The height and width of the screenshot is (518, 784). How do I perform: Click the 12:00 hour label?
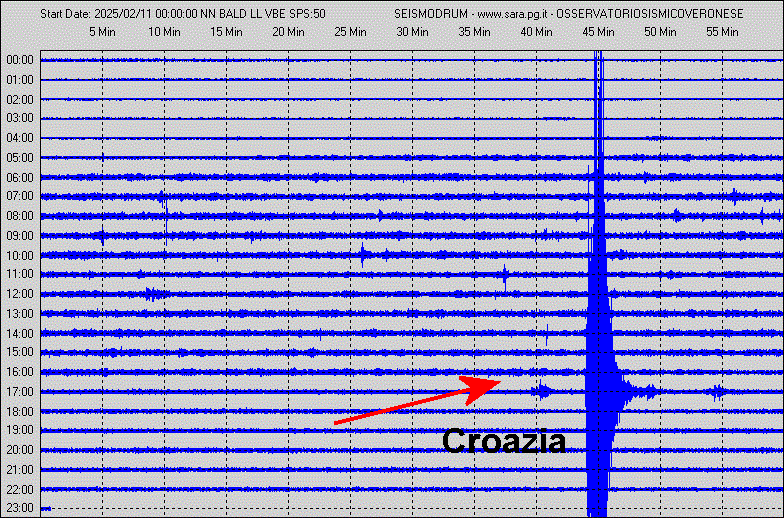pyautogui.click(x=20, y=294)
